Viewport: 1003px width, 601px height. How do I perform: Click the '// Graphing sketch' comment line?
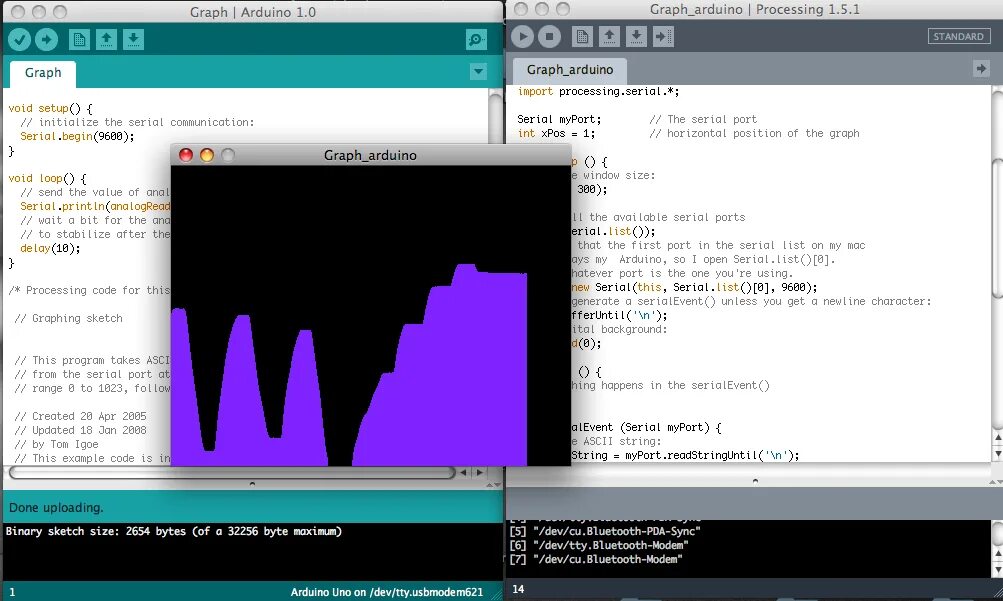click(x=68, y=318)
